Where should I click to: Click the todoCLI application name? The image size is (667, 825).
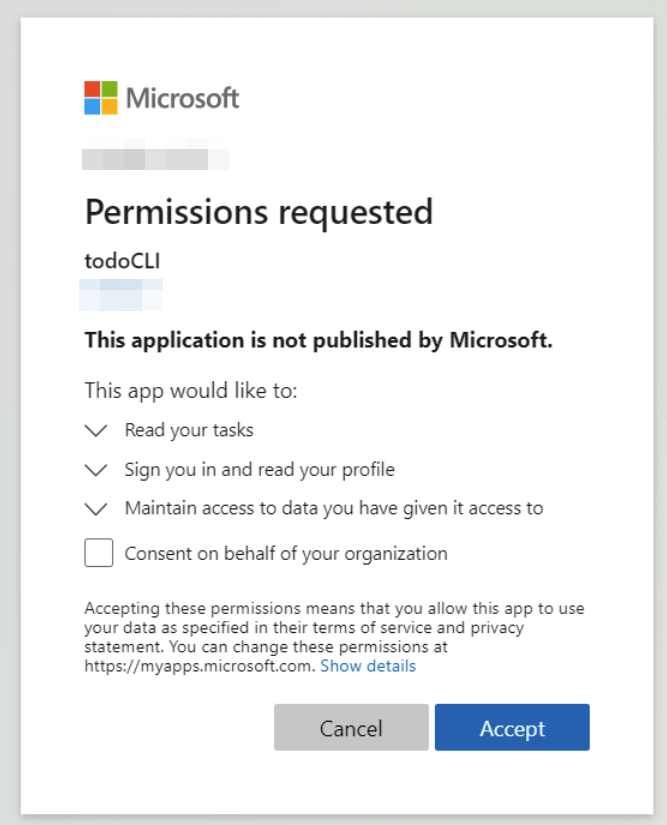click(x=123, y=261)
